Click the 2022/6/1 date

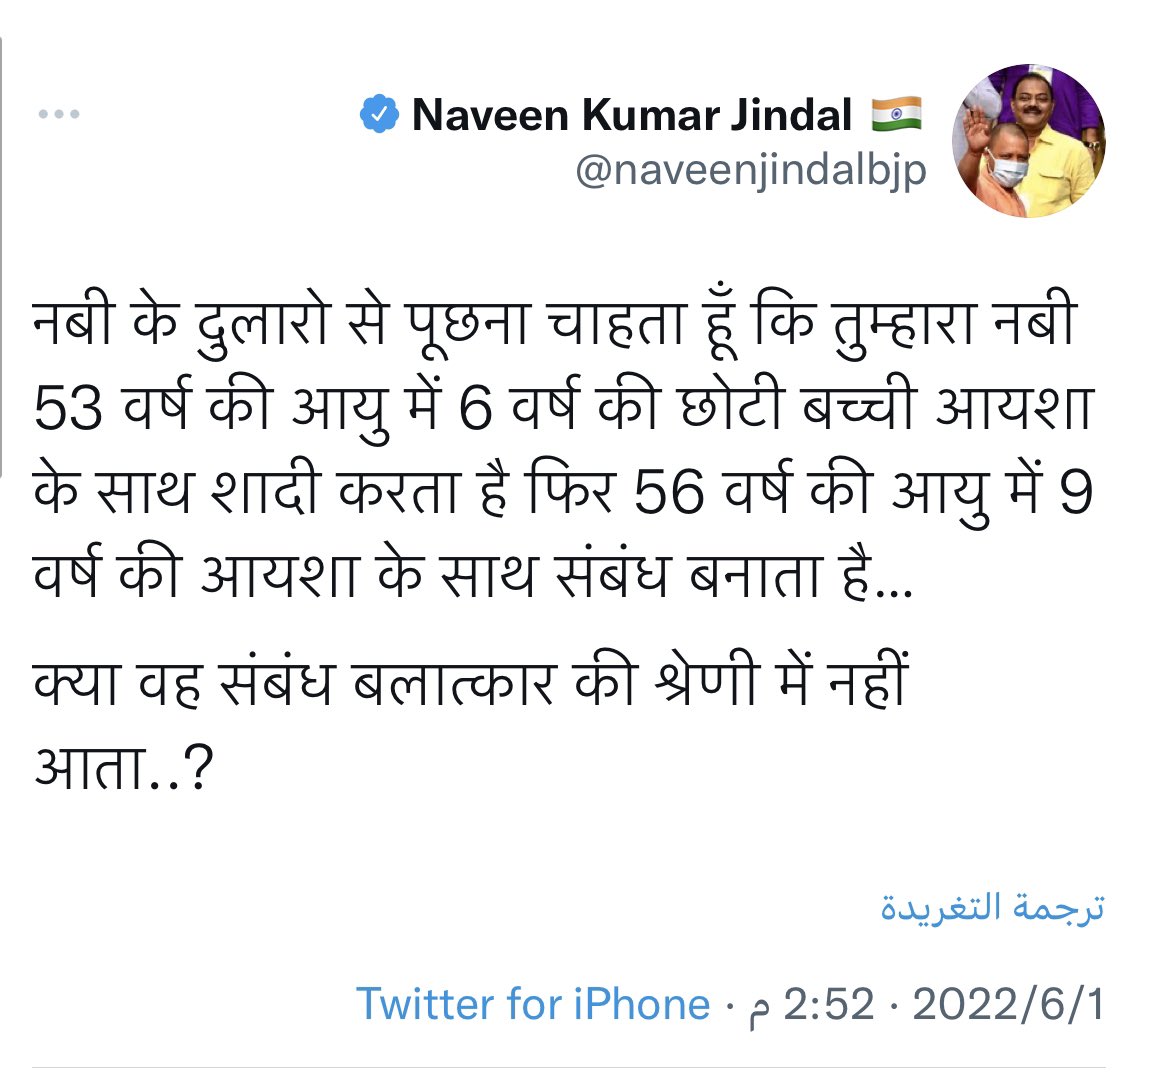(x=1009, y=1004)
